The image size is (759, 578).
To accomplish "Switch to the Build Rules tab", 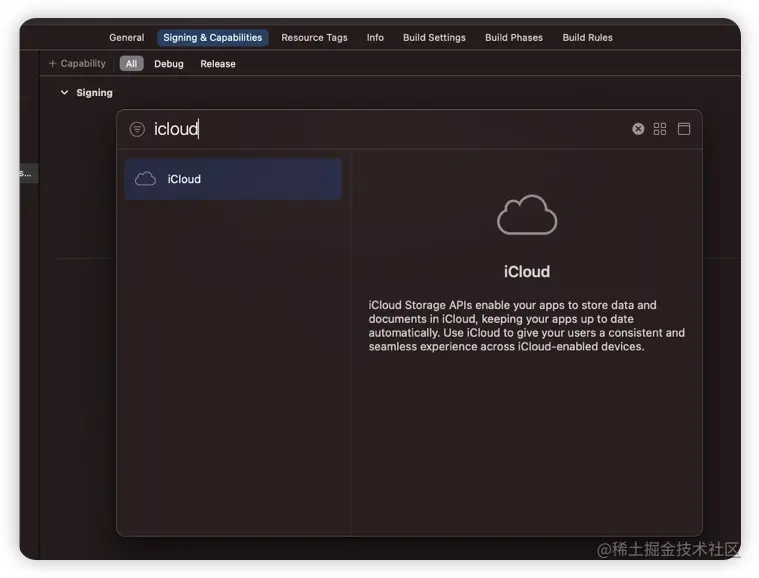I will (x=587, y=37).
